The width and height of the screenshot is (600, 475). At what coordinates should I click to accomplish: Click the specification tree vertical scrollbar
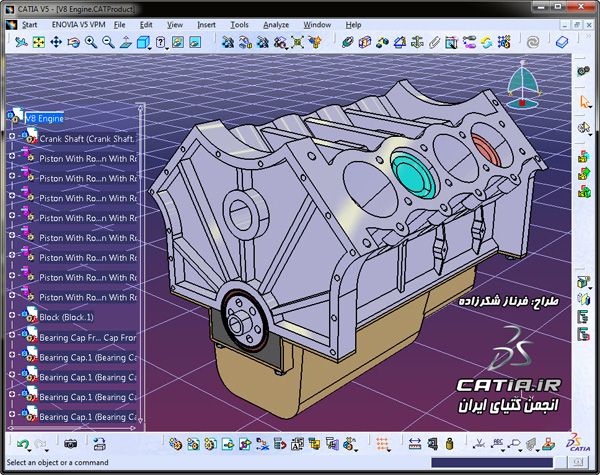tap(140, 264)
